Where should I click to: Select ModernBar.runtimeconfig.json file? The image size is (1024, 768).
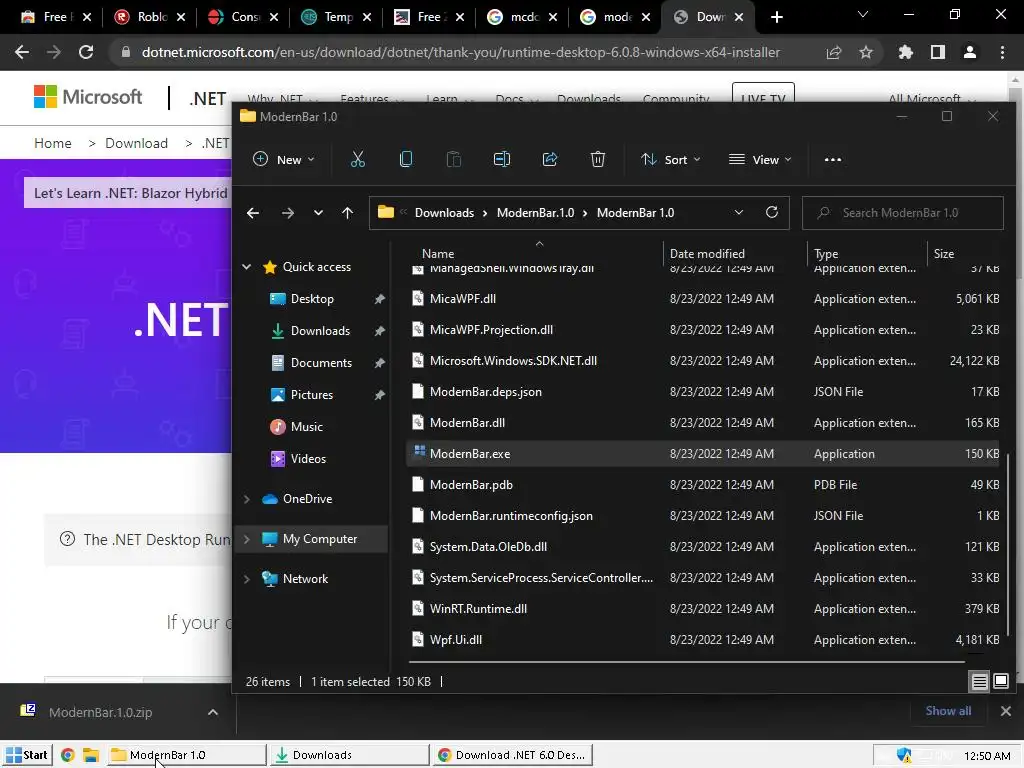703,516
